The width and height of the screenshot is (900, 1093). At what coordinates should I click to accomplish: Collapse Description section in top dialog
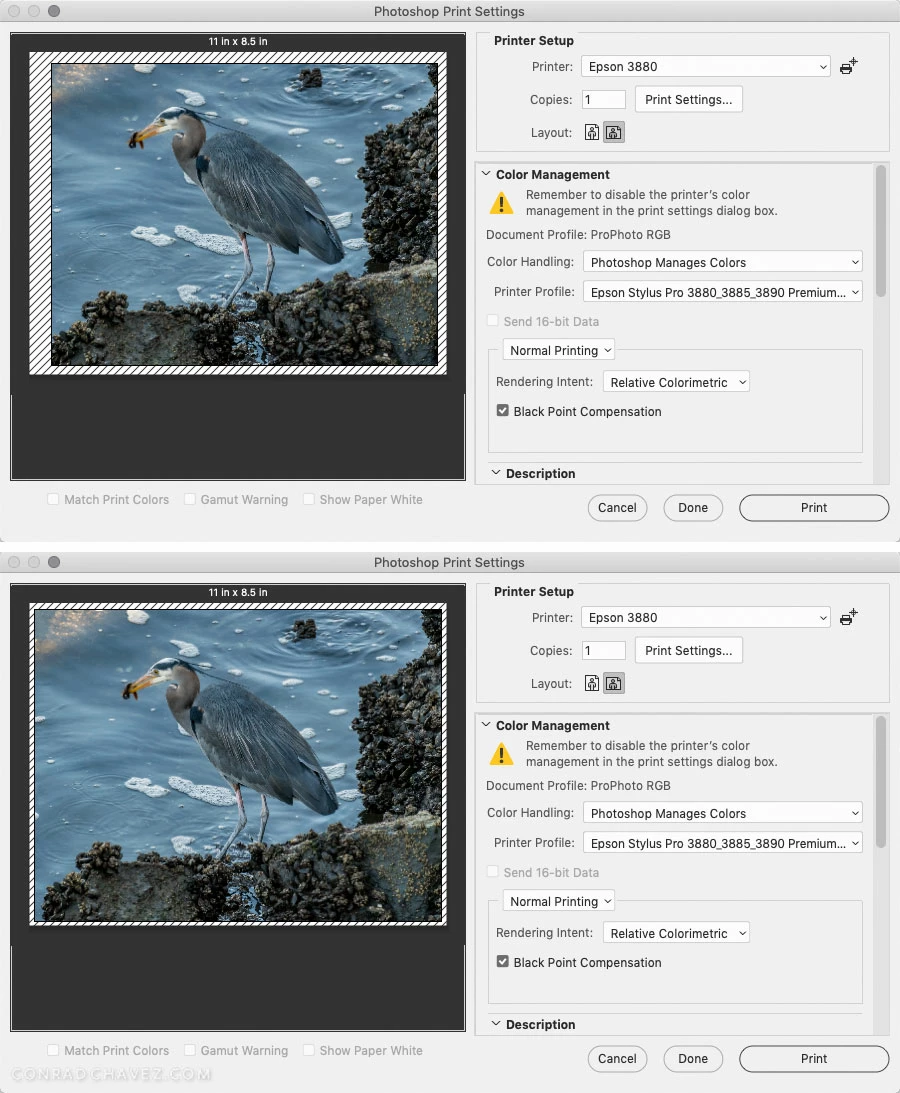[496, 473]
